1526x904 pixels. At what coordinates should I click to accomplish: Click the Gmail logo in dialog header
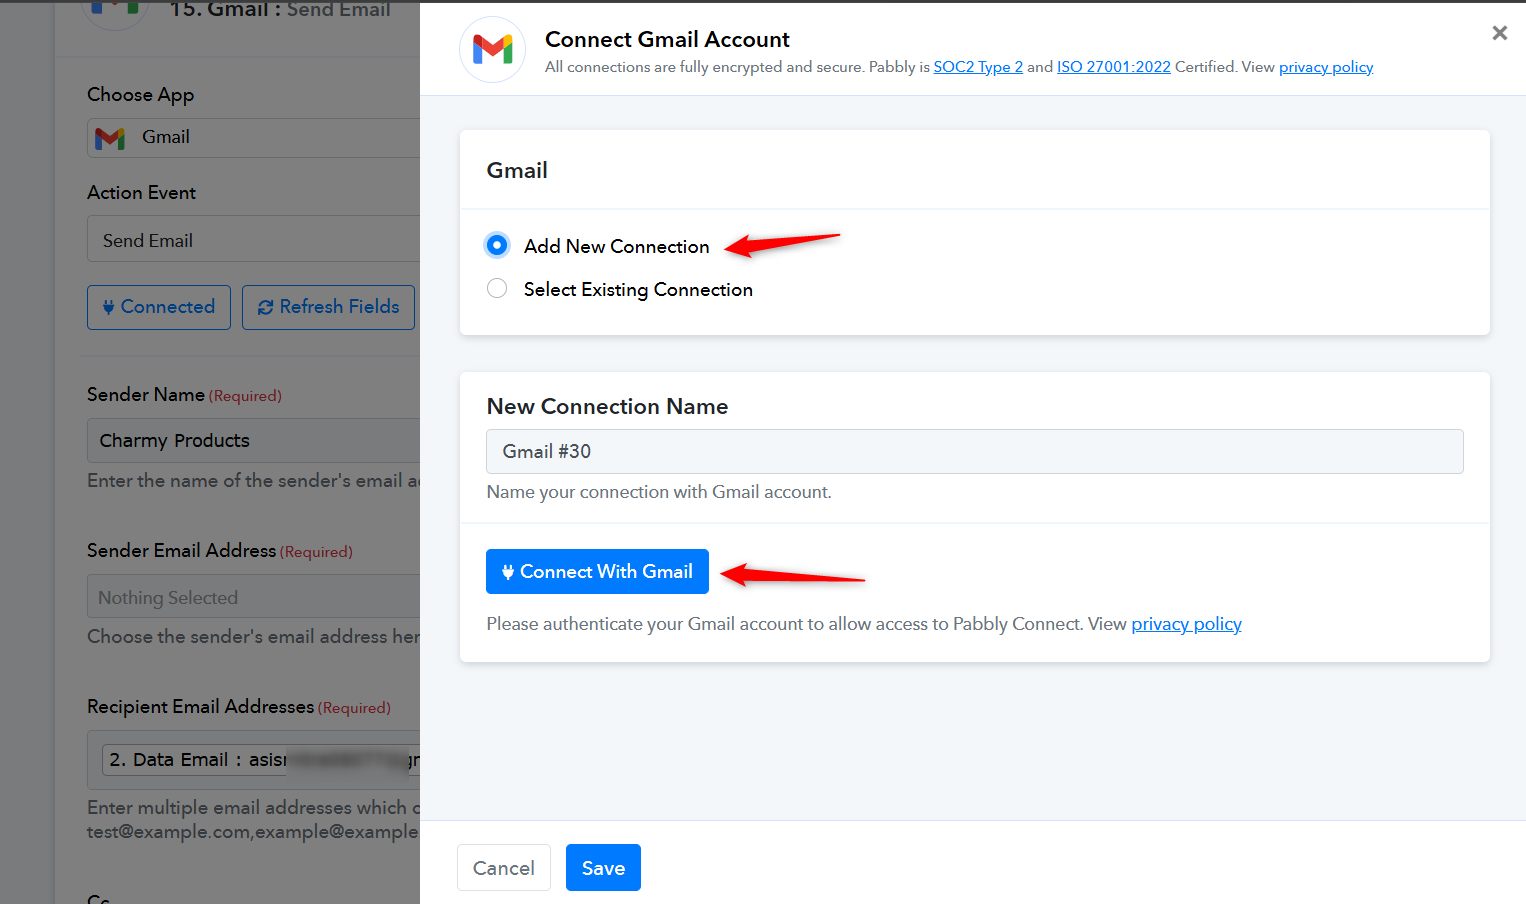[492, 49]
